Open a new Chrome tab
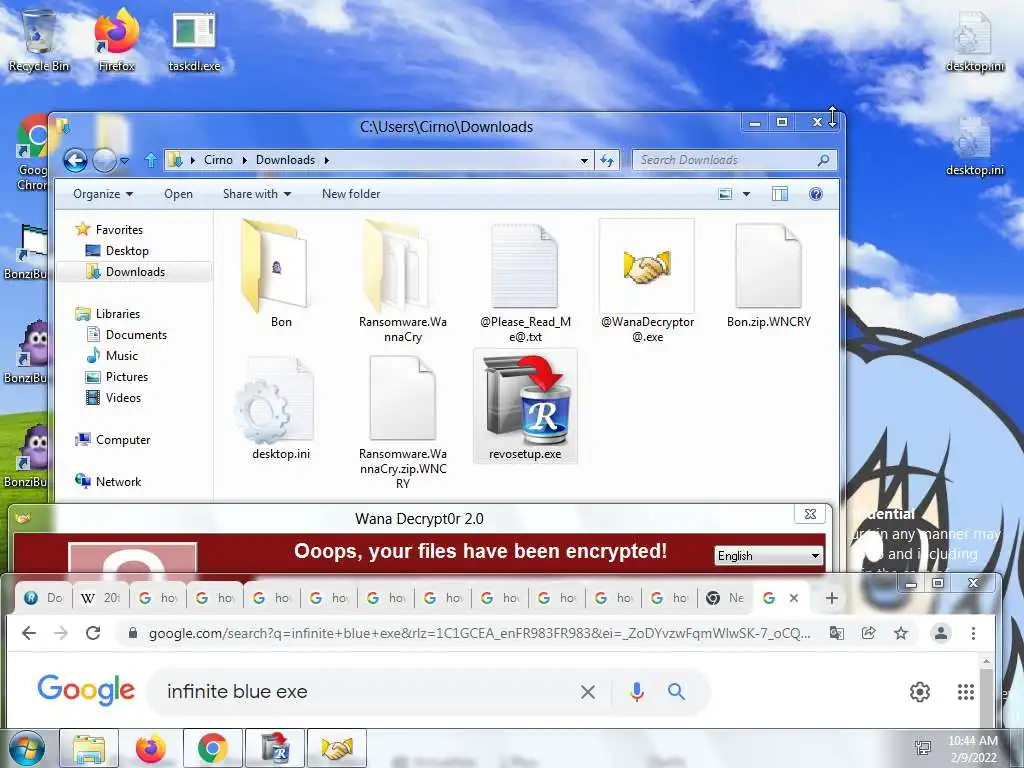Viewport: 1024px width, 768px height. coord(831,598)
